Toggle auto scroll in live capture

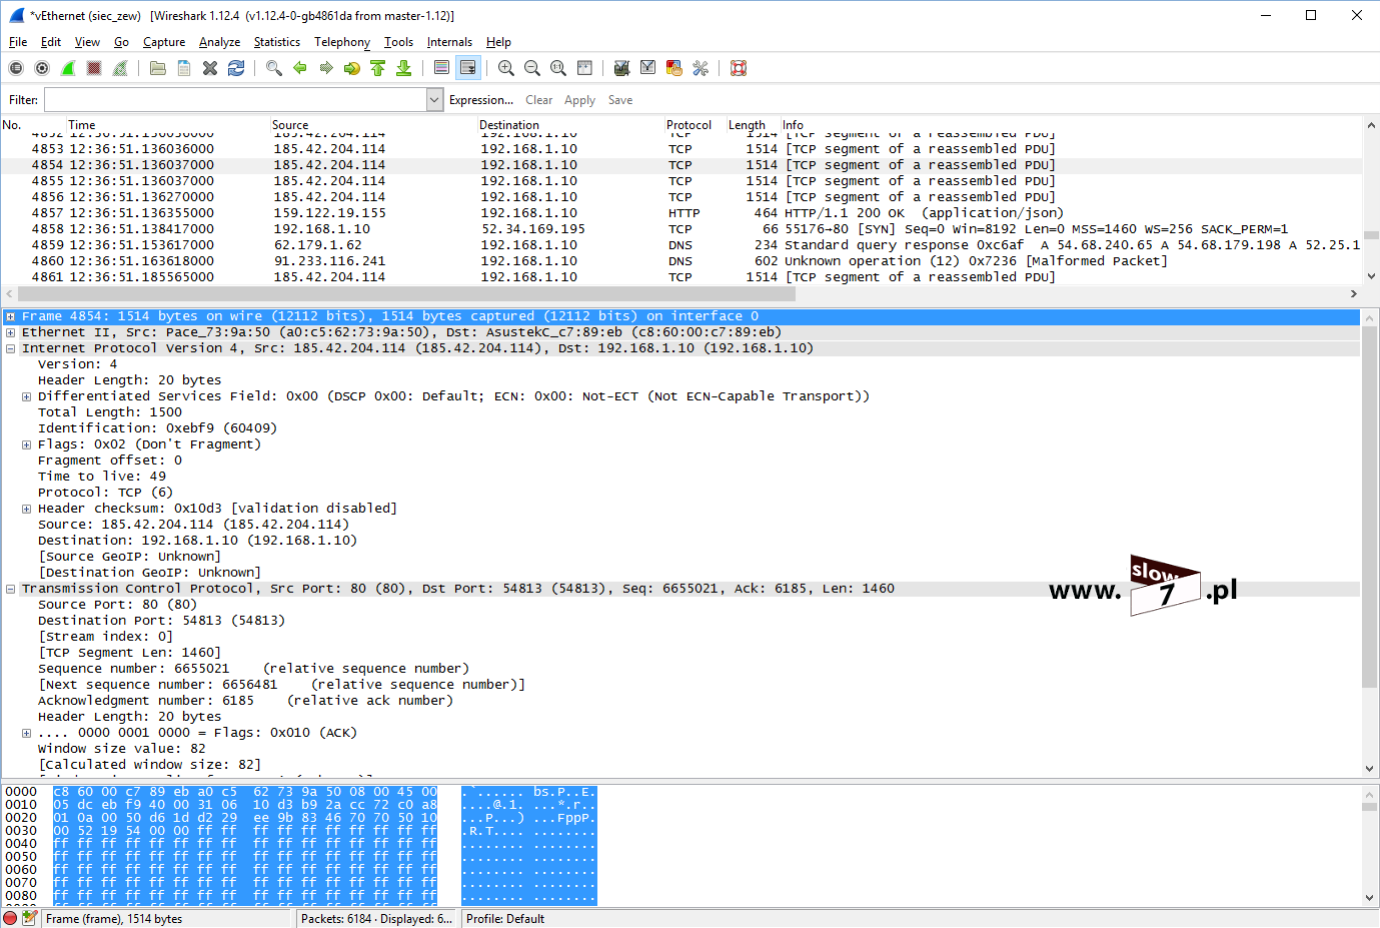pyautogui.click(x=467, y=68)
